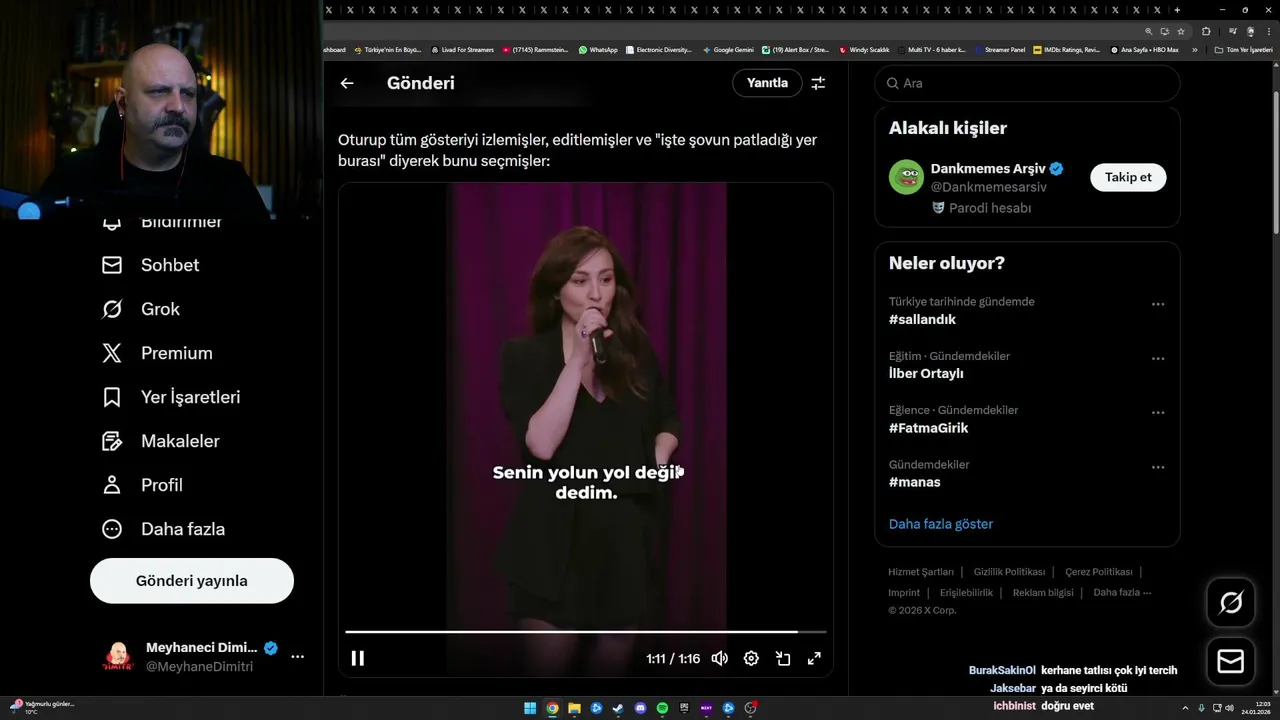This screenshot has height=720, width=1280.
Task: Open the #FatmaGirik trend
Action: pos(928,428)
